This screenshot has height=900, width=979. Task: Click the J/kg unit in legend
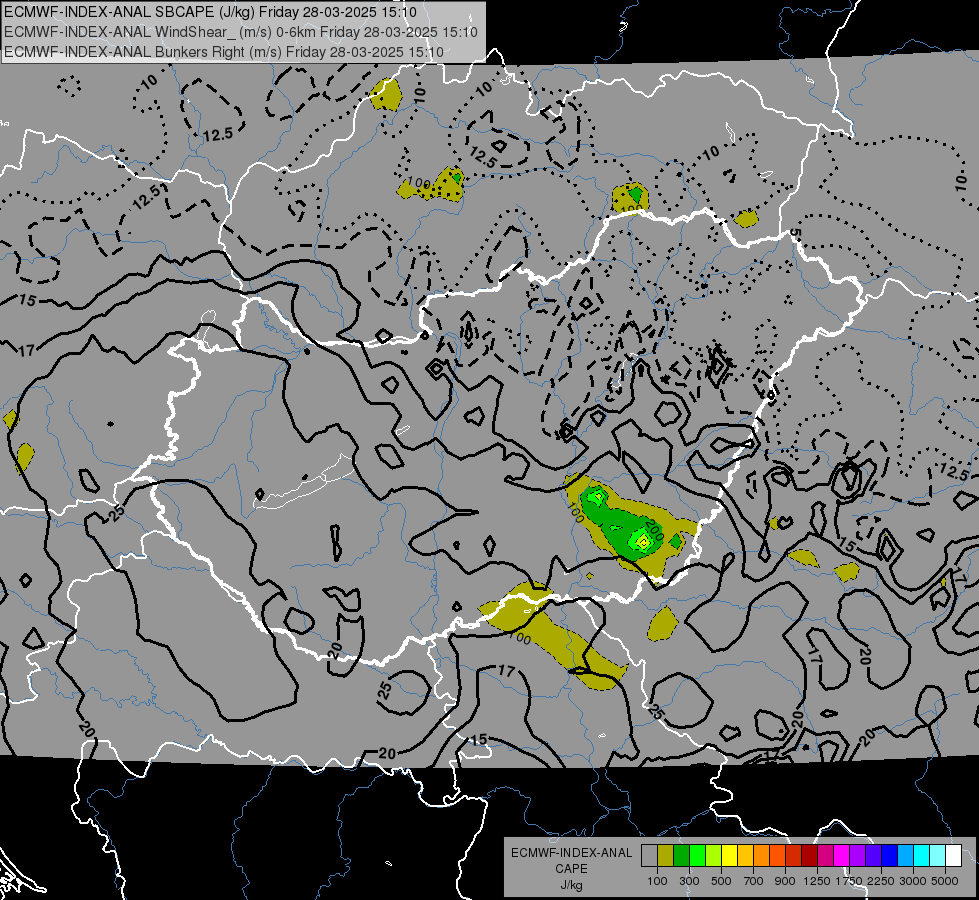click(571, 885)
